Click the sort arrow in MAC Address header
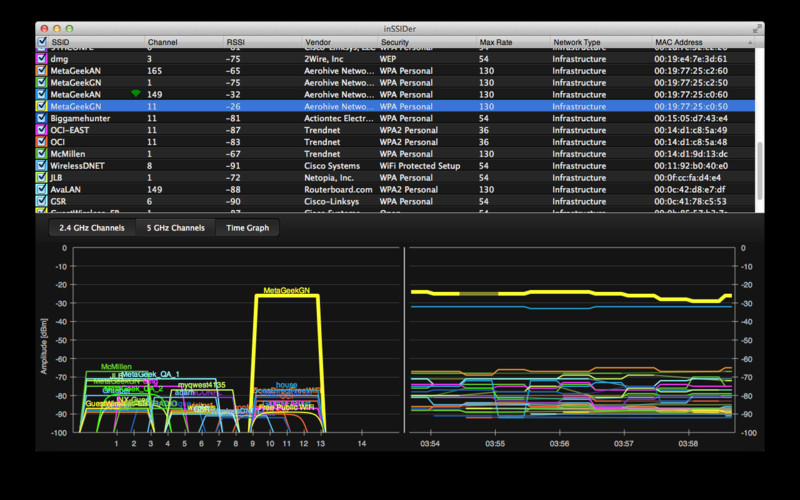 [750, 43]
